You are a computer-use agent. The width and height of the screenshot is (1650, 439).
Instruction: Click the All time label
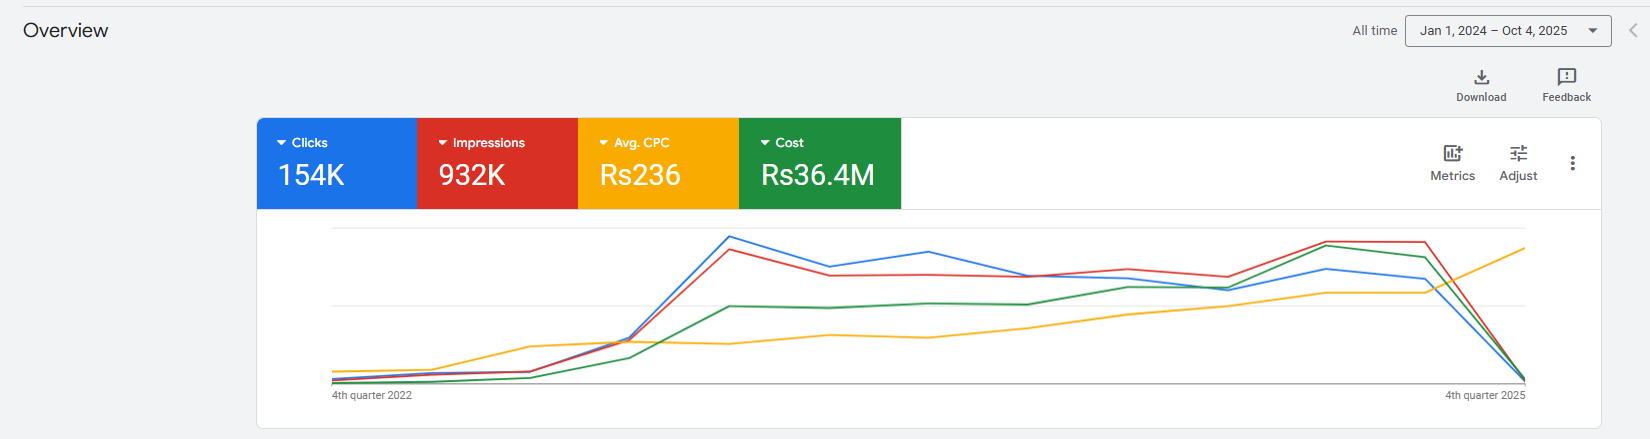pyautogui.click(x=1374, y=31)
